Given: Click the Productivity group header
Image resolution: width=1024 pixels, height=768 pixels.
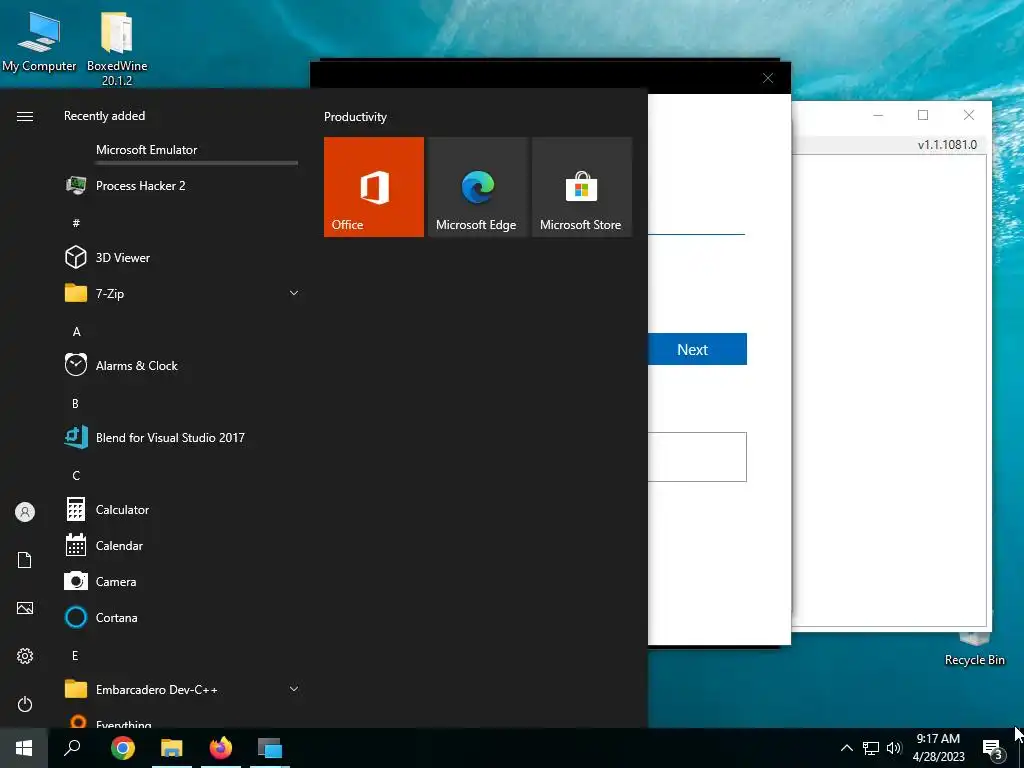Looking at the screenshot, I should click(x=355, y=117).
